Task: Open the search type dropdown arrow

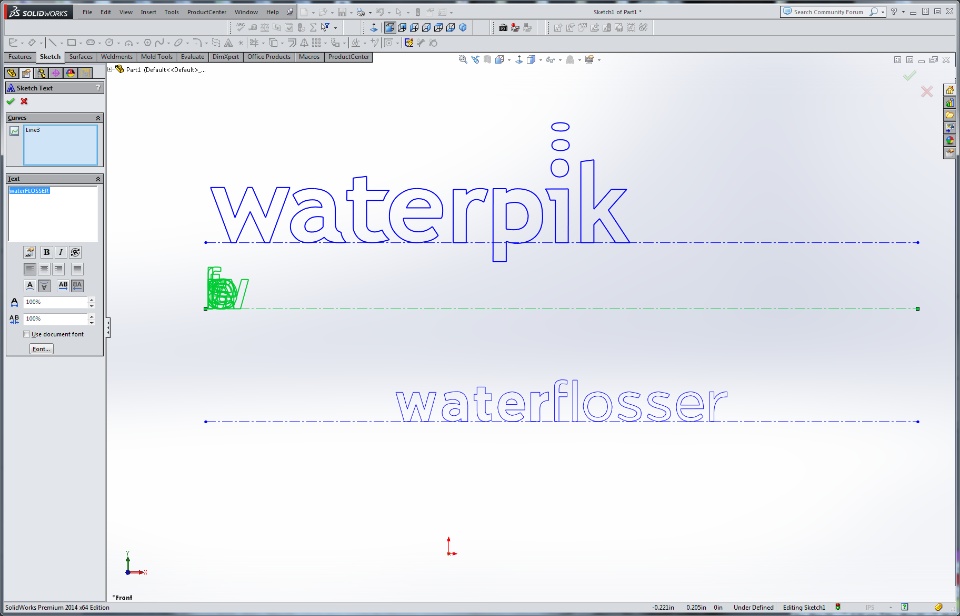Action: click(x=883, y=12)
